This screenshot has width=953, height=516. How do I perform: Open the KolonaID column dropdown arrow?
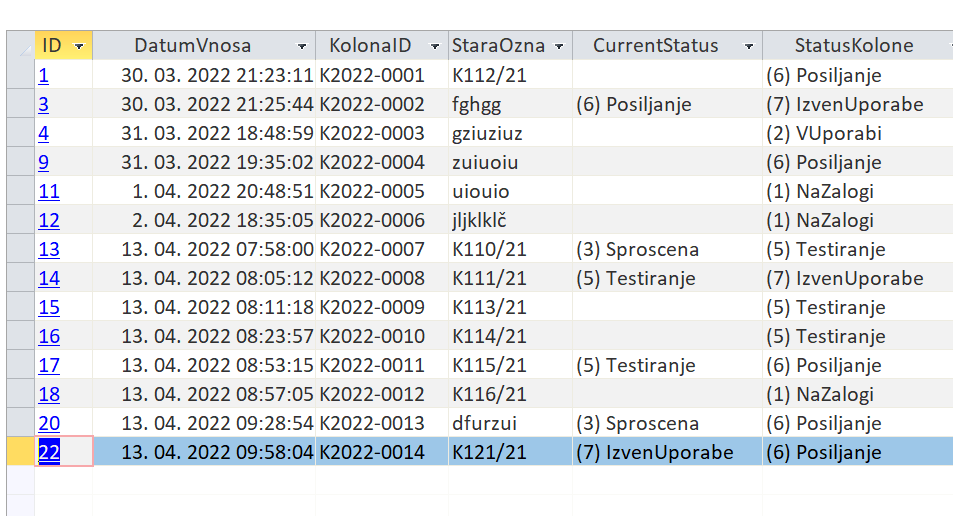[x=435, y=46]
